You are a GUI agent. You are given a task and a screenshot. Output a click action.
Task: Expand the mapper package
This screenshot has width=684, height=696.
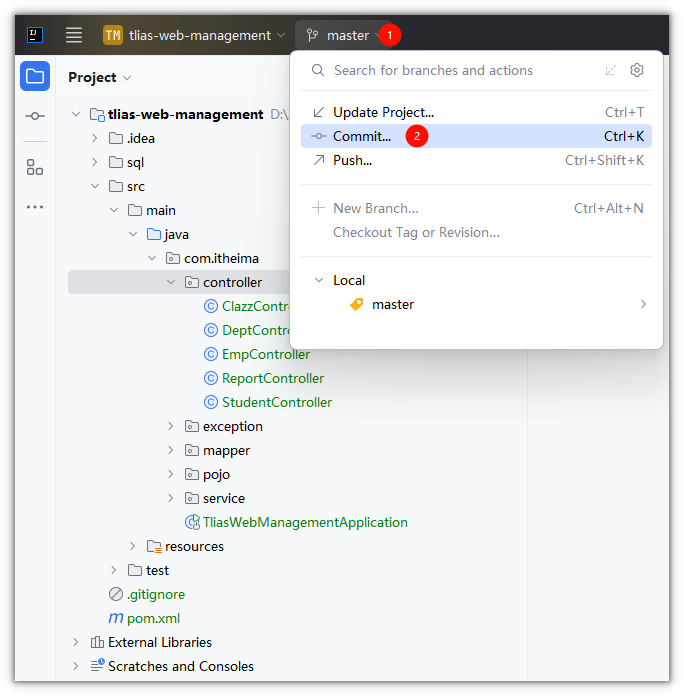[170, 450]
